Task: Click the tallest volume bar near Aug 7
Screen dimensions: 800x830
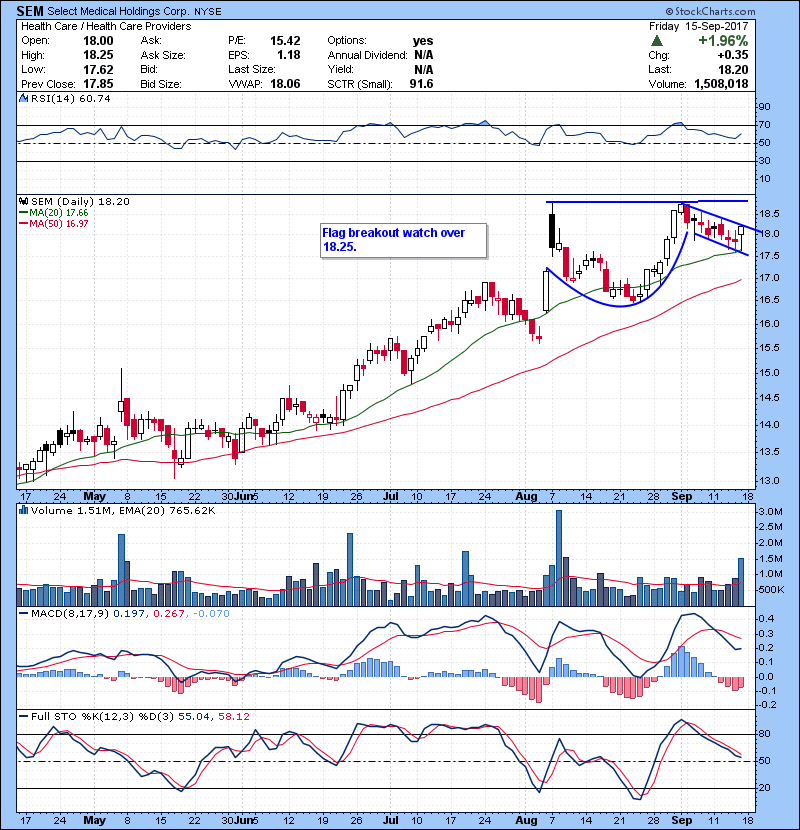Action: coord(559,558)
